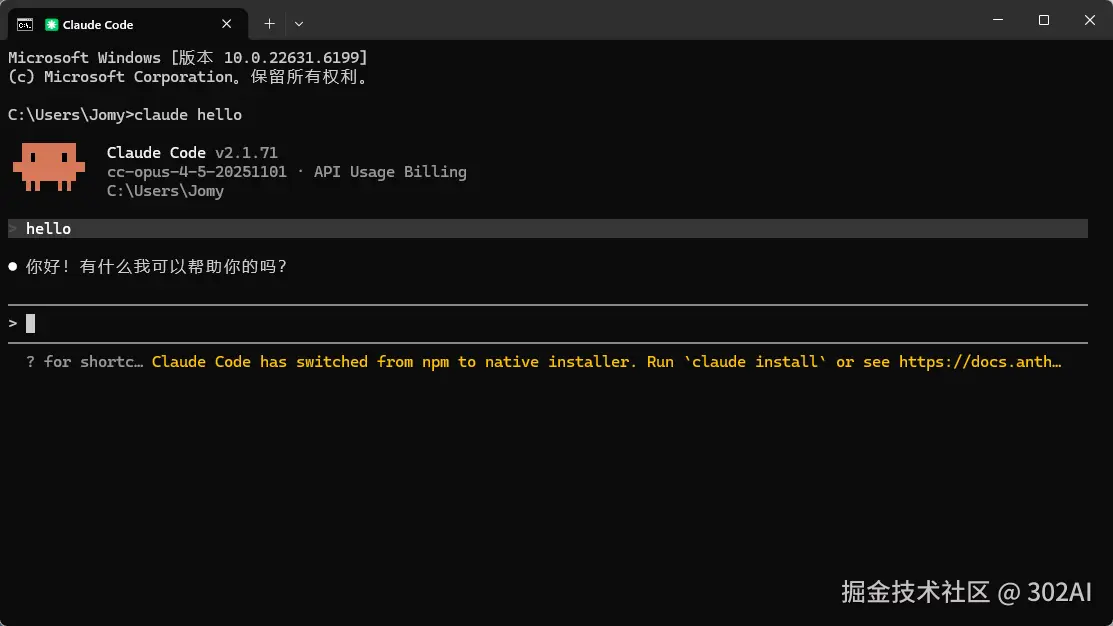Click the white bullet before response

13,266
